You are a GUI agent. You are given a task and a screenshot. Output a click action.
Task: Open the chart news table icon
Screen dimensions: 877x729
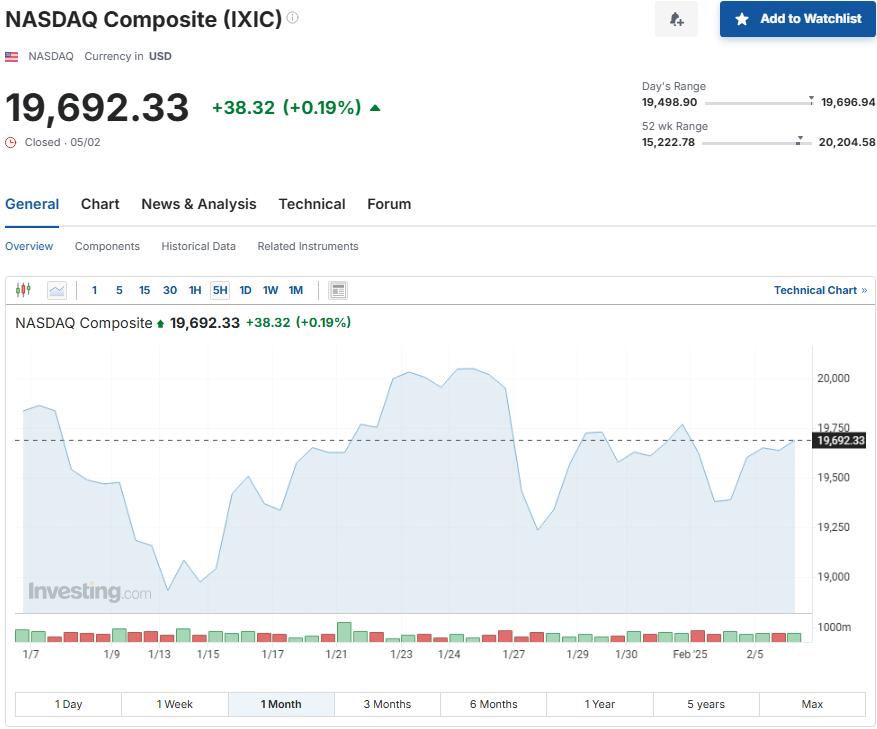point(338,290)
